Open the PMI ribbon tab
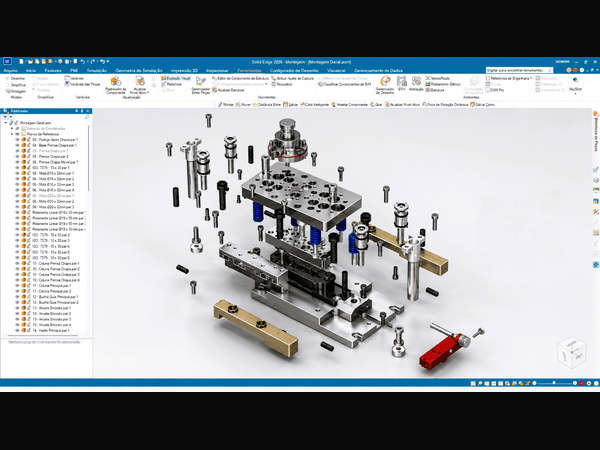The height and width of the screenshot is (450, 600). pos(74,70)
